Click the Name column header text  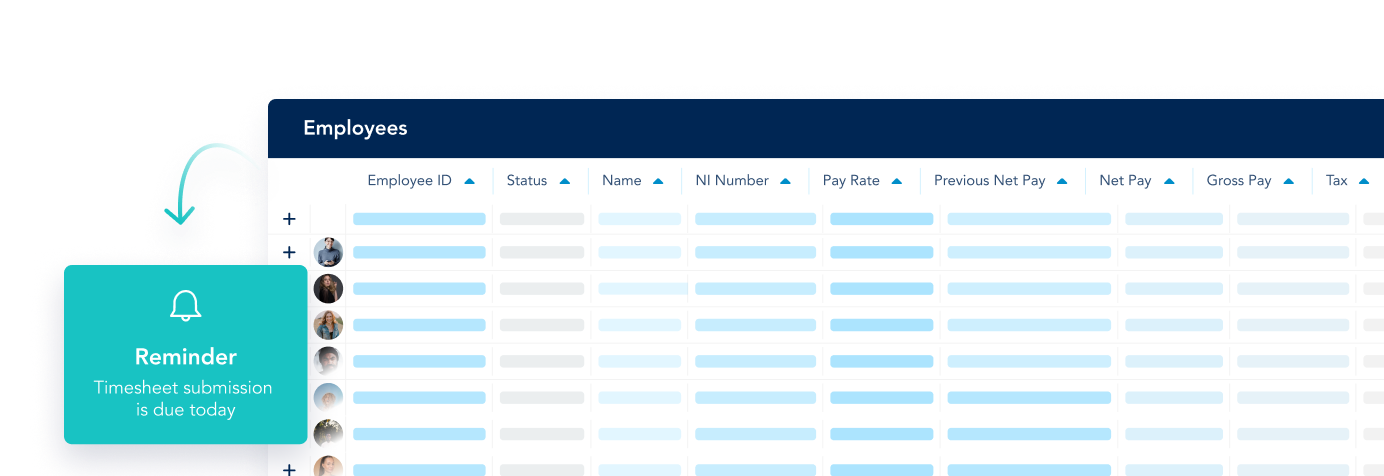click(x=622, y=181)
